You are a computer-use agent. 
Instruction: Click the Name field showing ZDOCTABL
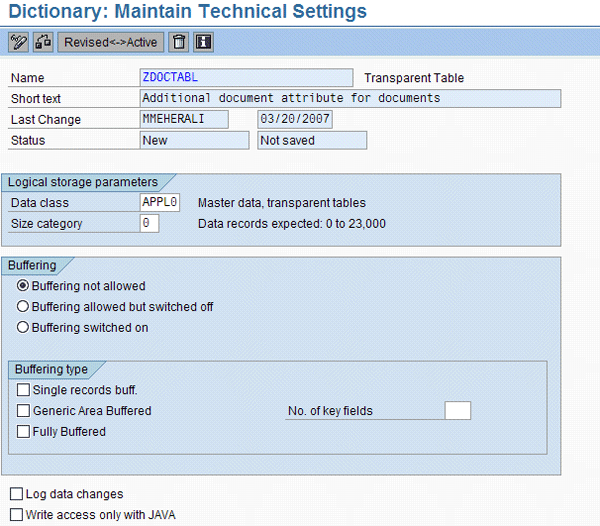[x=246, y=78]
